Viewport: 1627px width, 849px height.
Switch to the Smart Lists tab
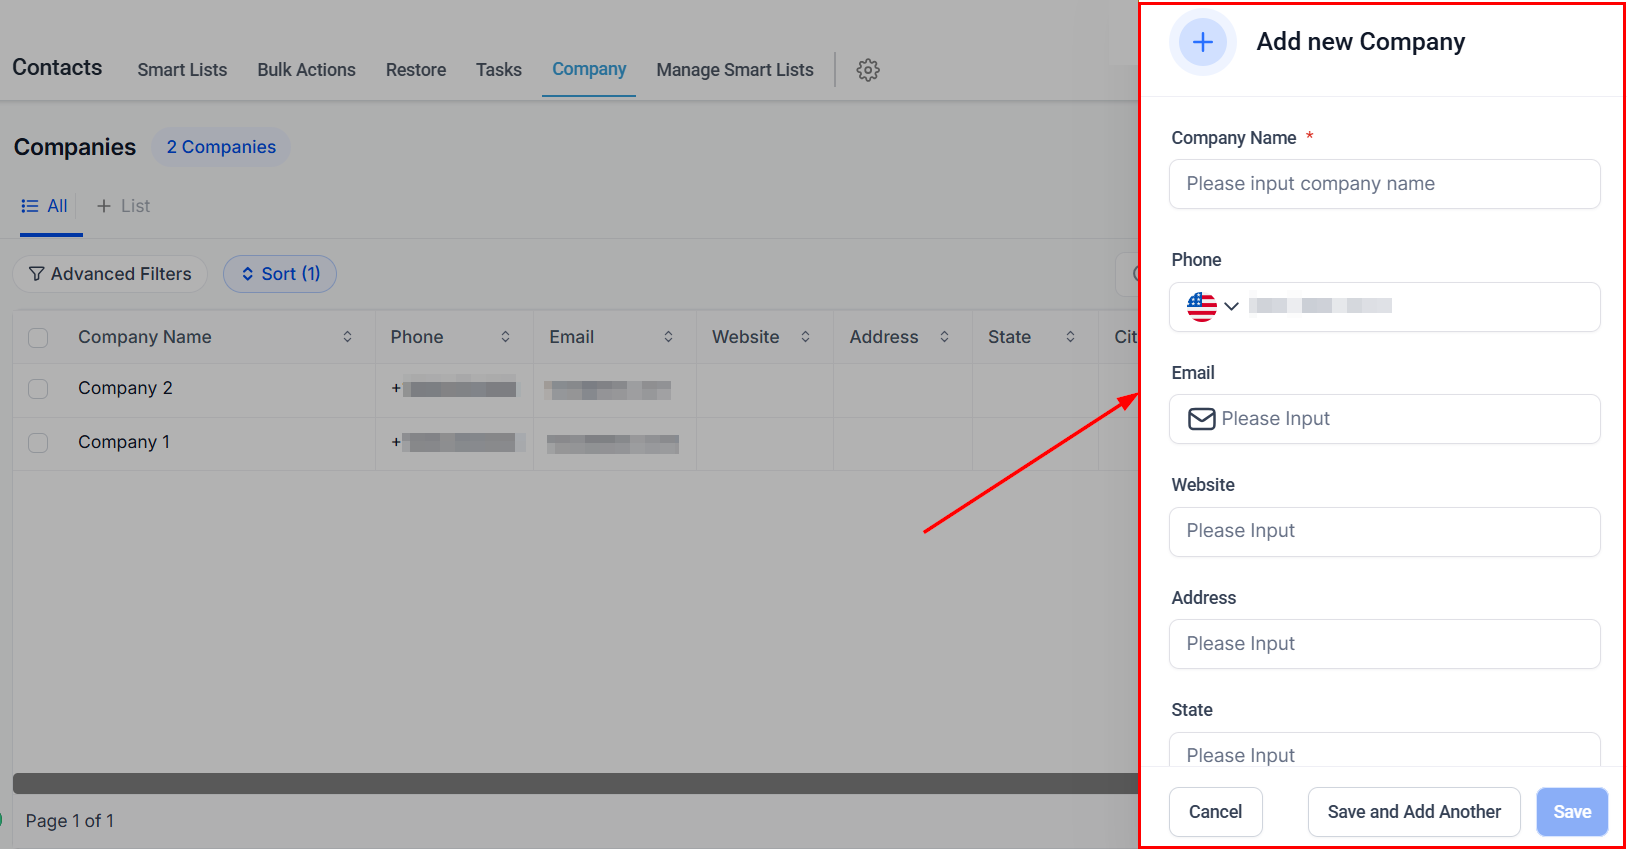(182, 70)
